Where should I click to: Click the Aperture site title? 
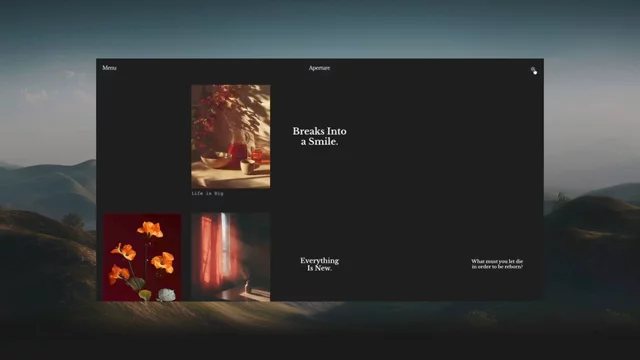pos(319,68)
